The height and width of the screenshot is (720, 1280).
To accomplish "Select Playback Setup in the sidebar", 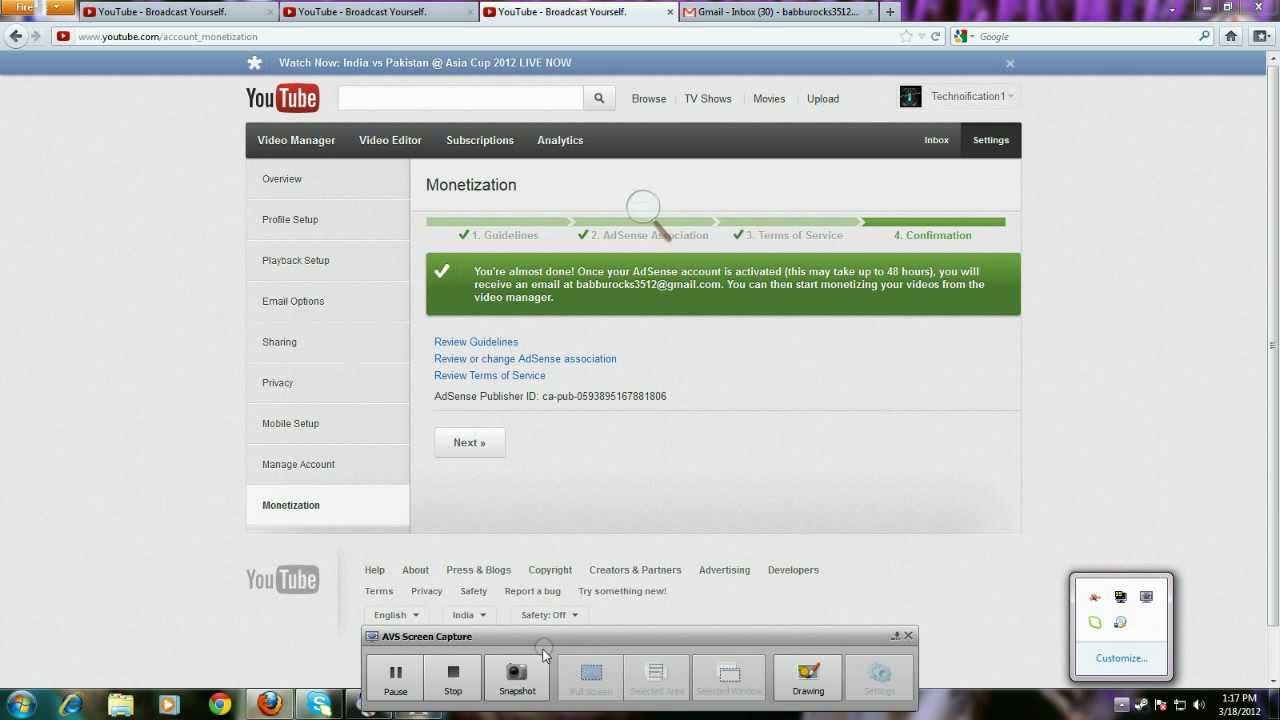I will [x=328, y=260].
